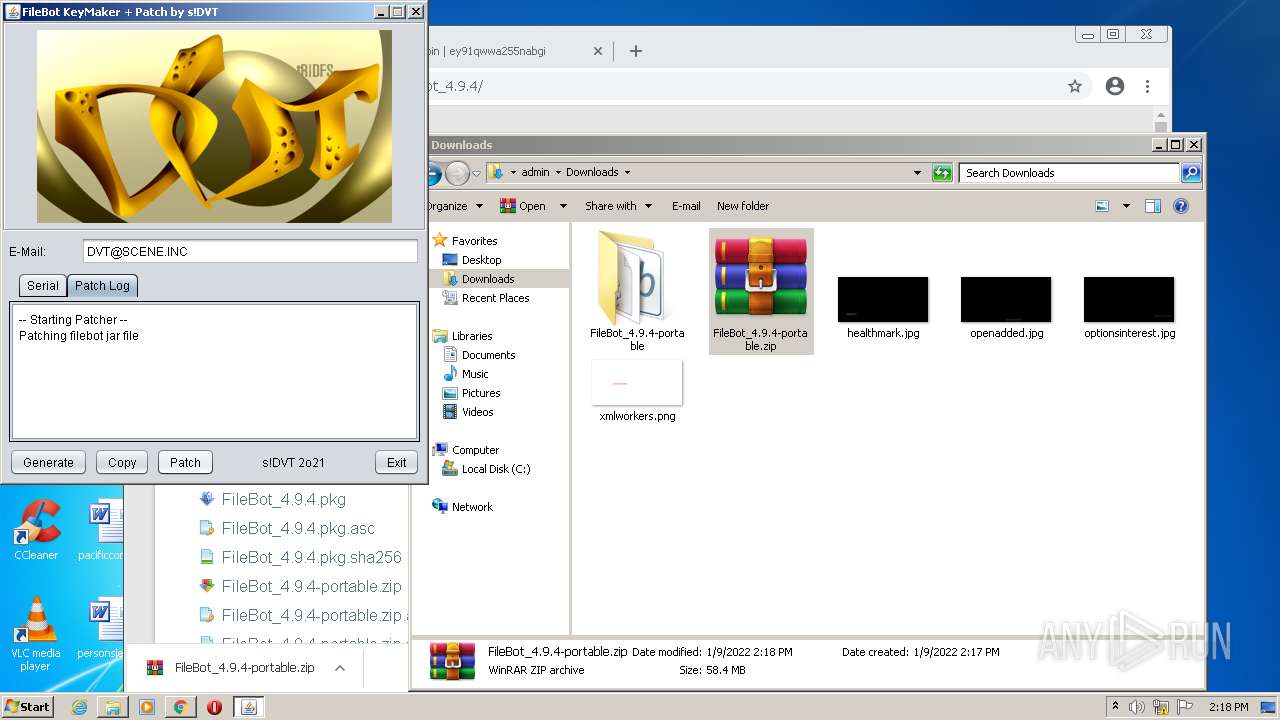
Task: Focus the E-Mail input field
Action: point(250,252)
